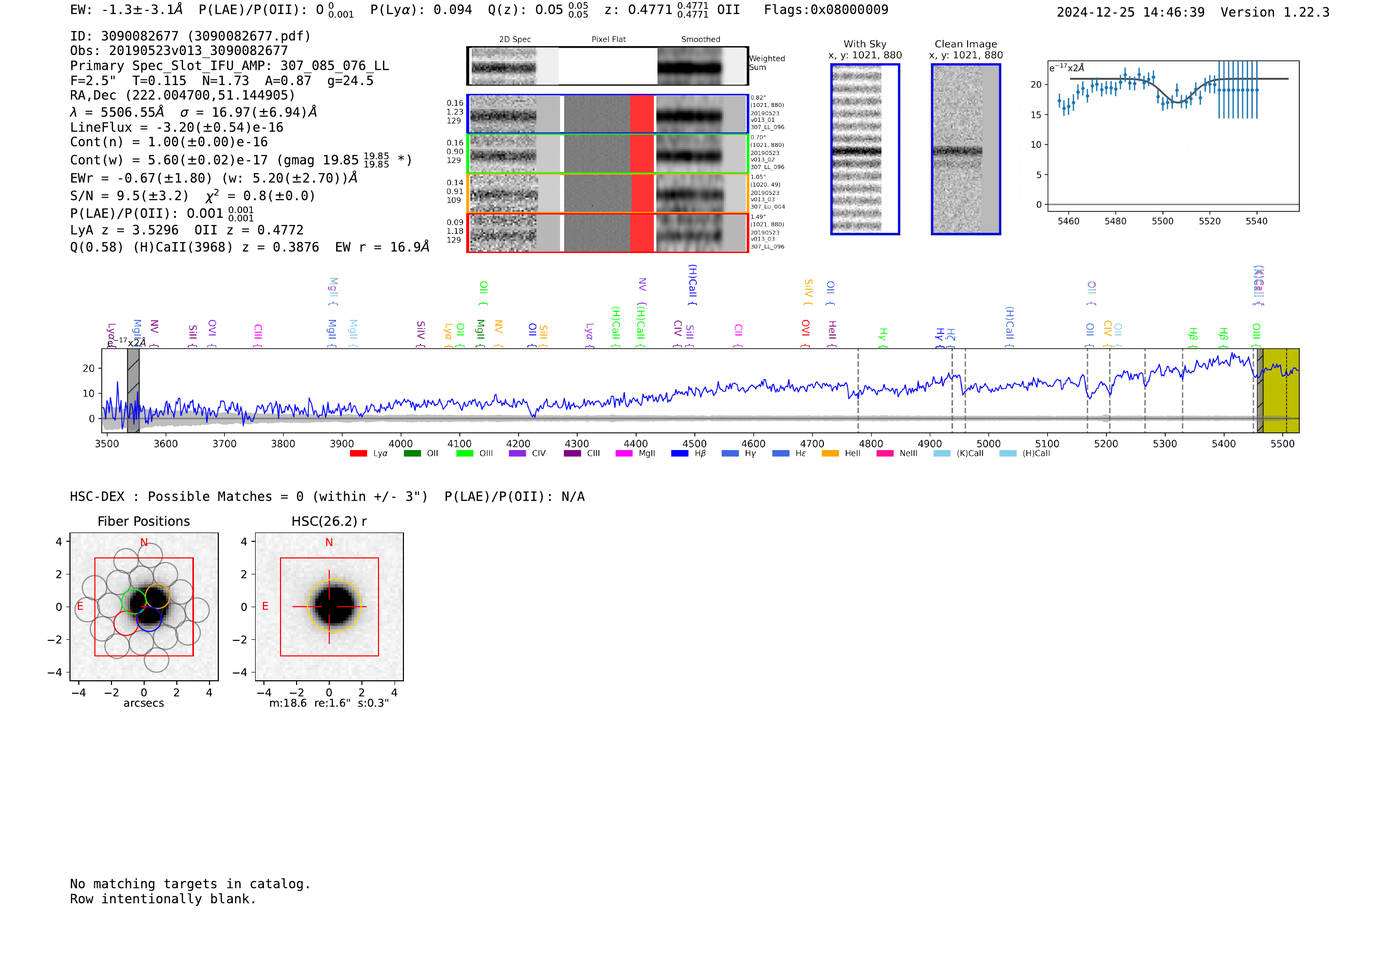Select the λ = 5506.55Å line
The height and width of the screenshot is (953, 1400).
pos(193,112)
